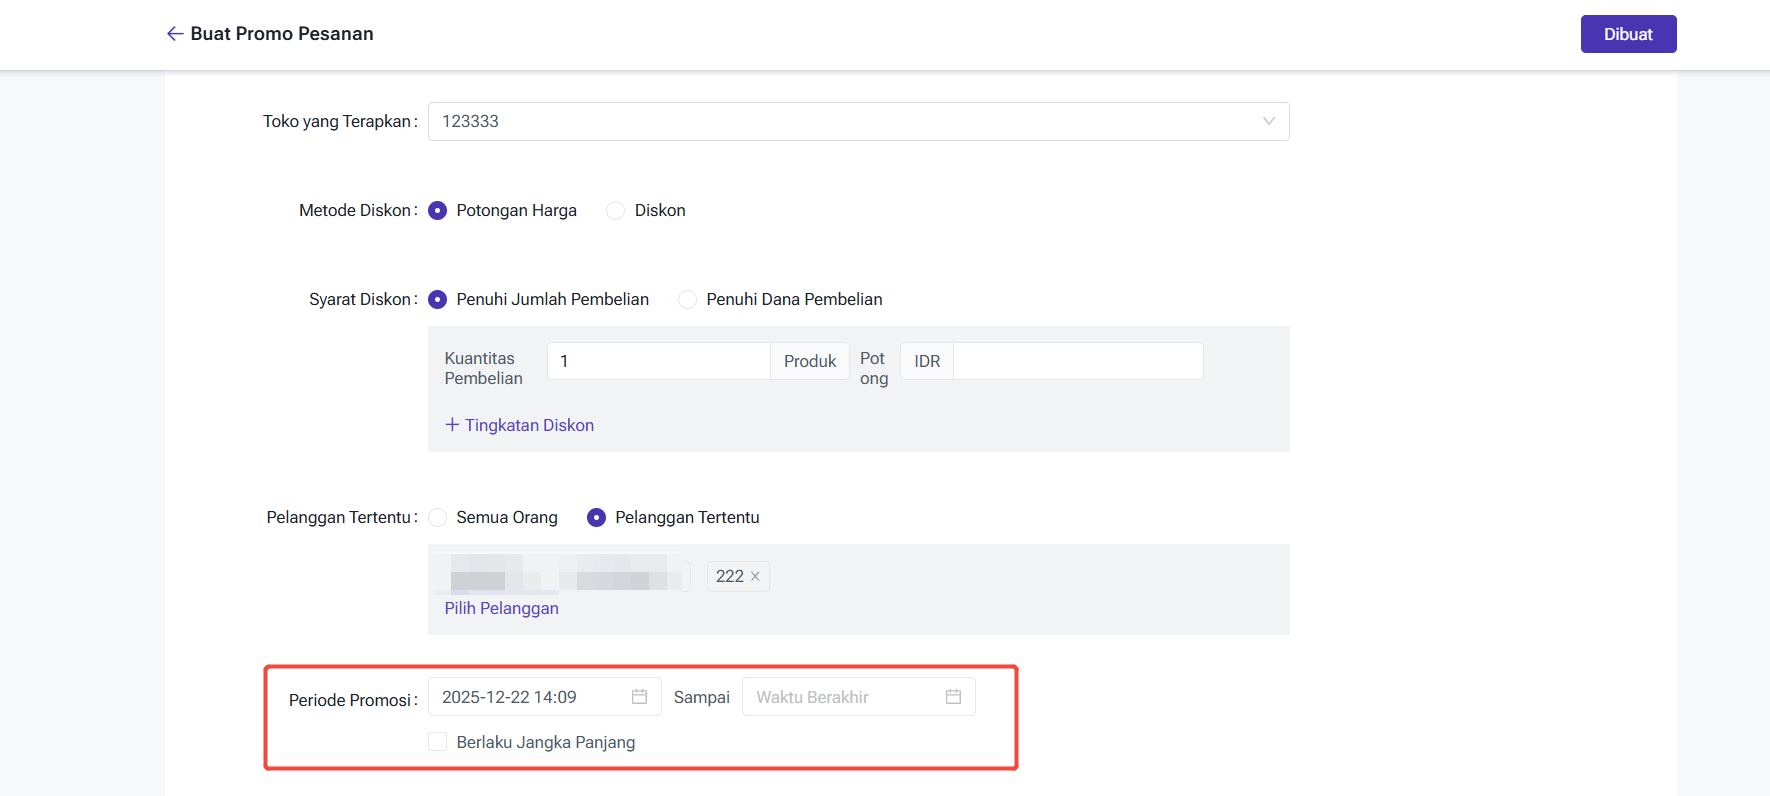Open calendar icon in start date field

tap(639, 697)
